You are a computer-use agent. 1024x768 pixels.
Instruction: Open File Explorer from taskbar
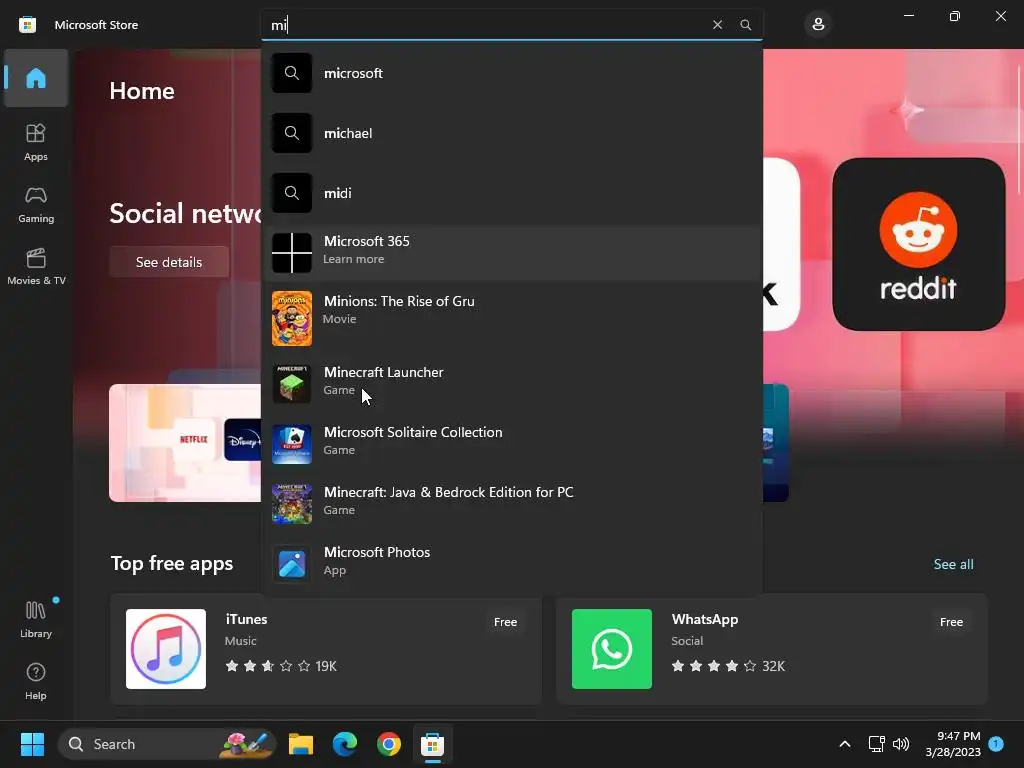(301, 744)
